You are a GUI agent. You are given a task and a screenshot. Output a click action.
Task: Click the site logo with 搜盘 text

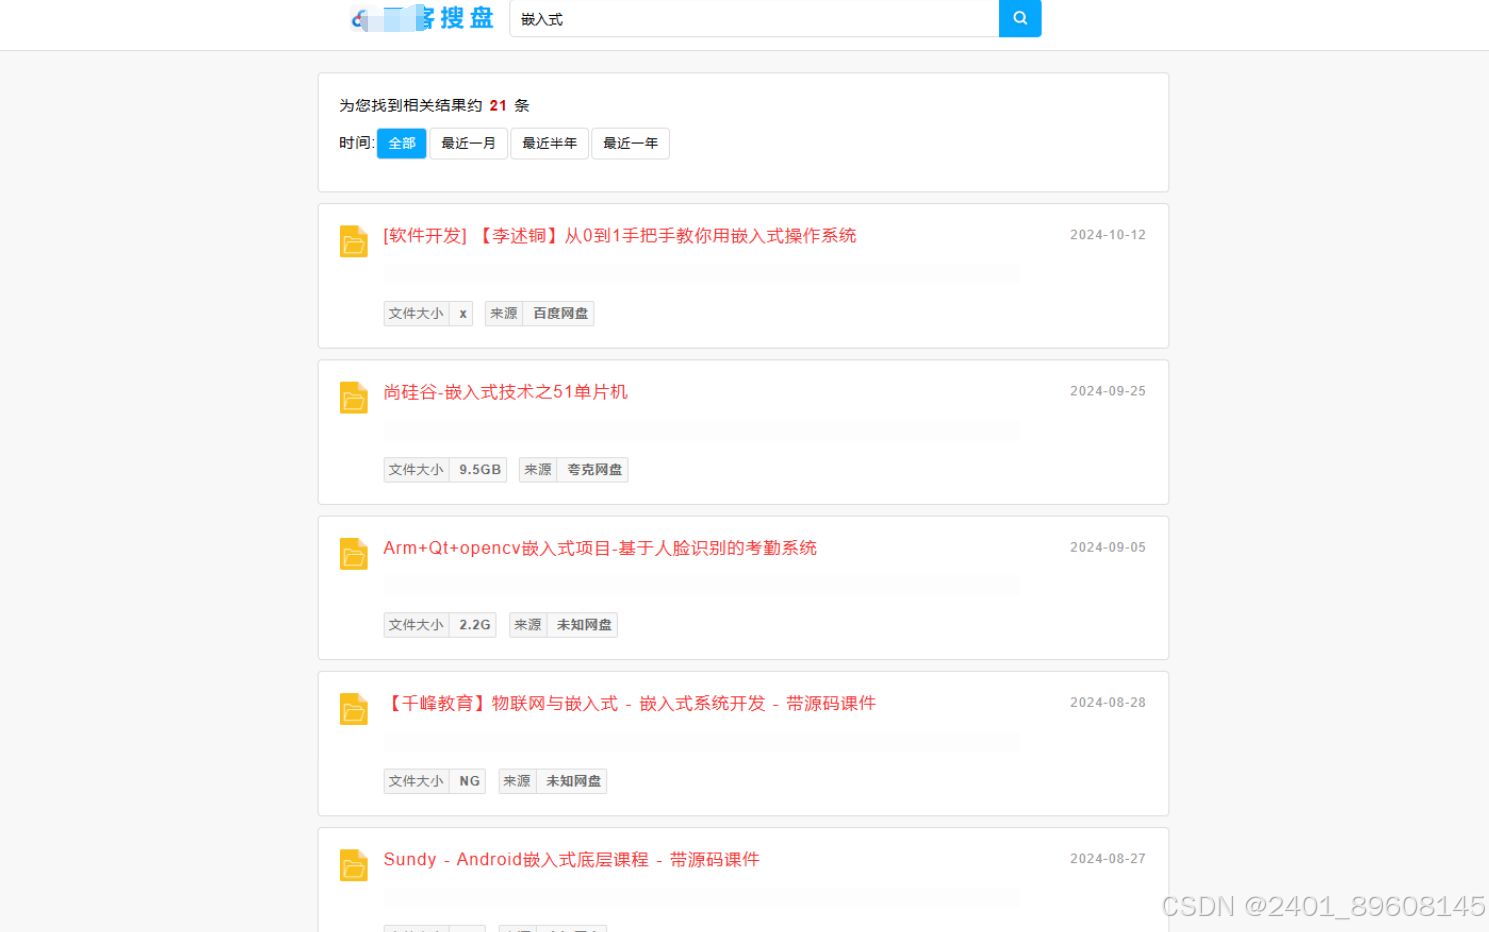[420, 18]
